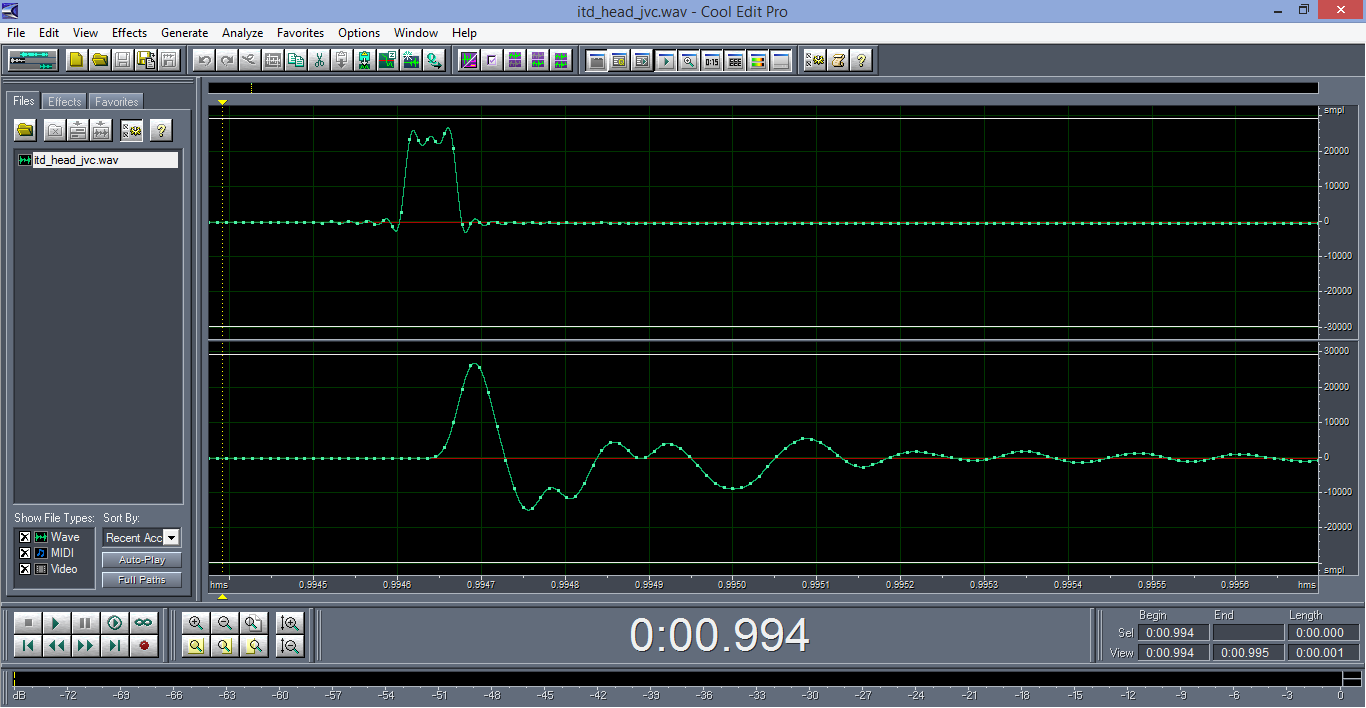Click the View Length time field
The height and width of the screenshot is (708, 1366).
(x=1322, y=653)
